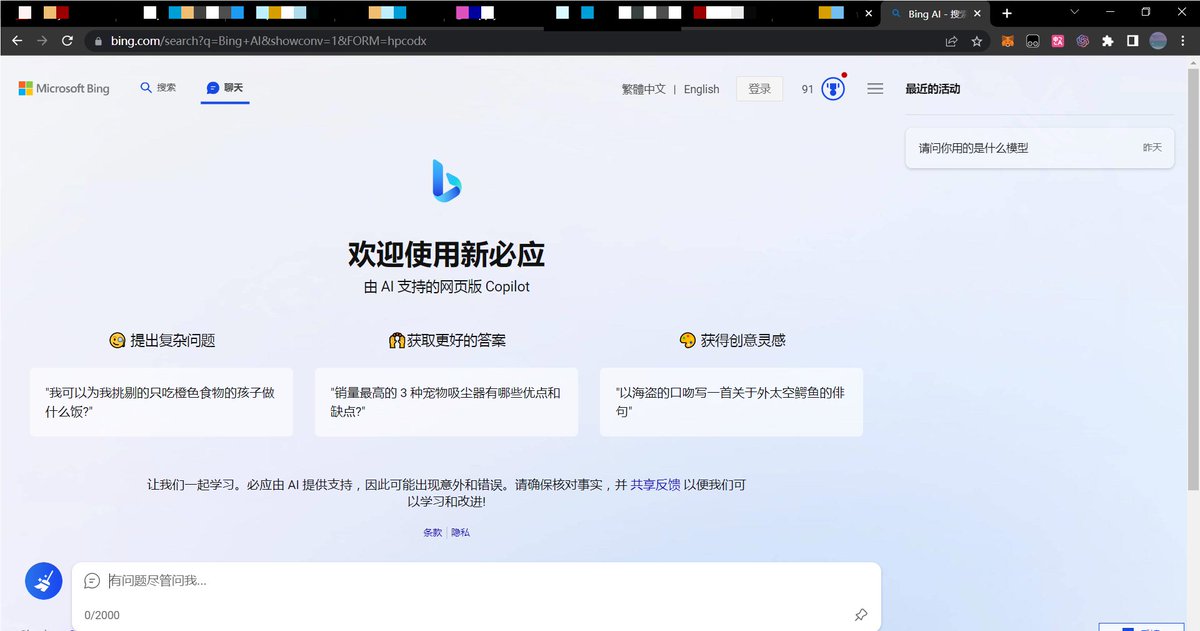
Task: Click the 获取更好的答案 heading
Action: [x=446, y=340]
